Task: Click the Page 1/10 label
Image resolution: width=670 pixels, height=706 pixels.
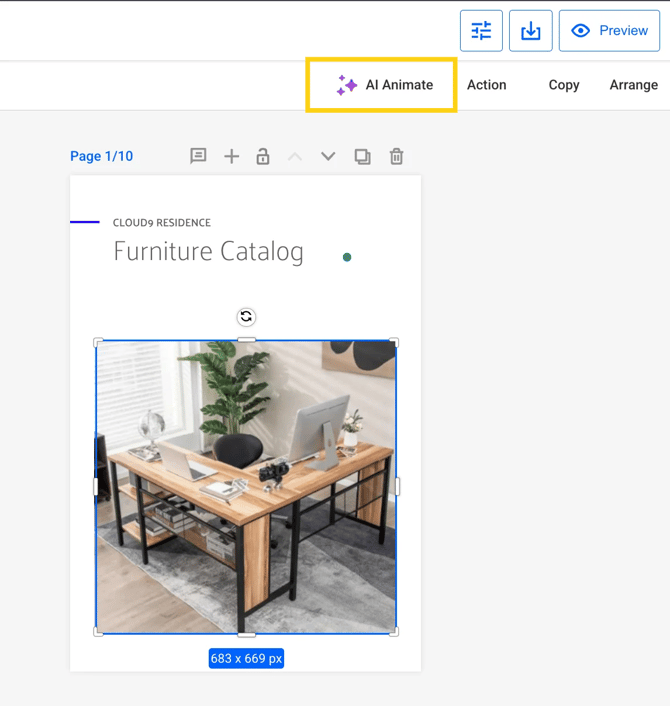Action: click(101, 156)
